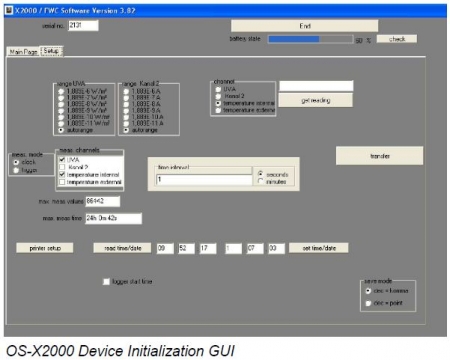
Task: Enable Kanal 2 measurement channel checkbox
Action: coord(62,167)
